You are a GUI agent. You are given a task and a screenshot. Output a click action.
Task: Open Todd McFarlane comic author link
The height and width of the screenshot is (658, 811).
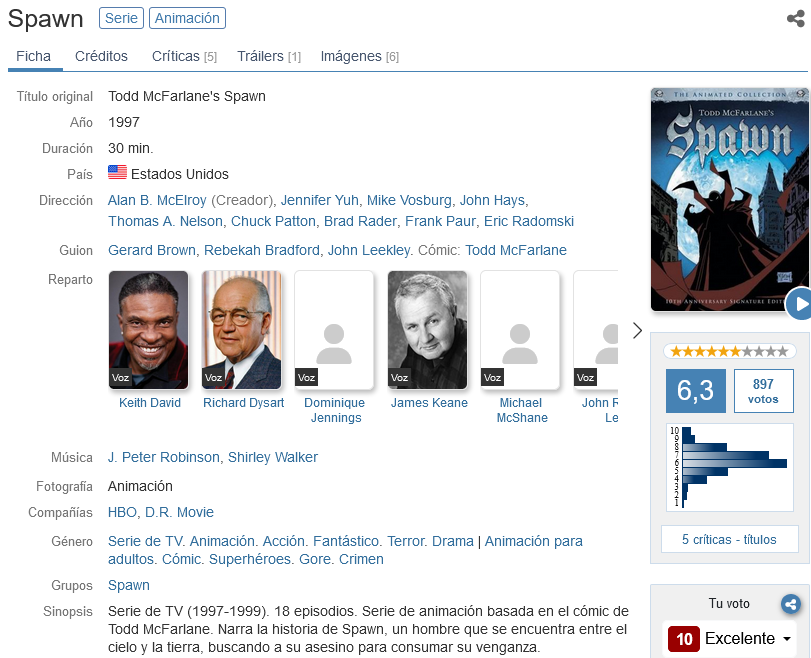516,250
